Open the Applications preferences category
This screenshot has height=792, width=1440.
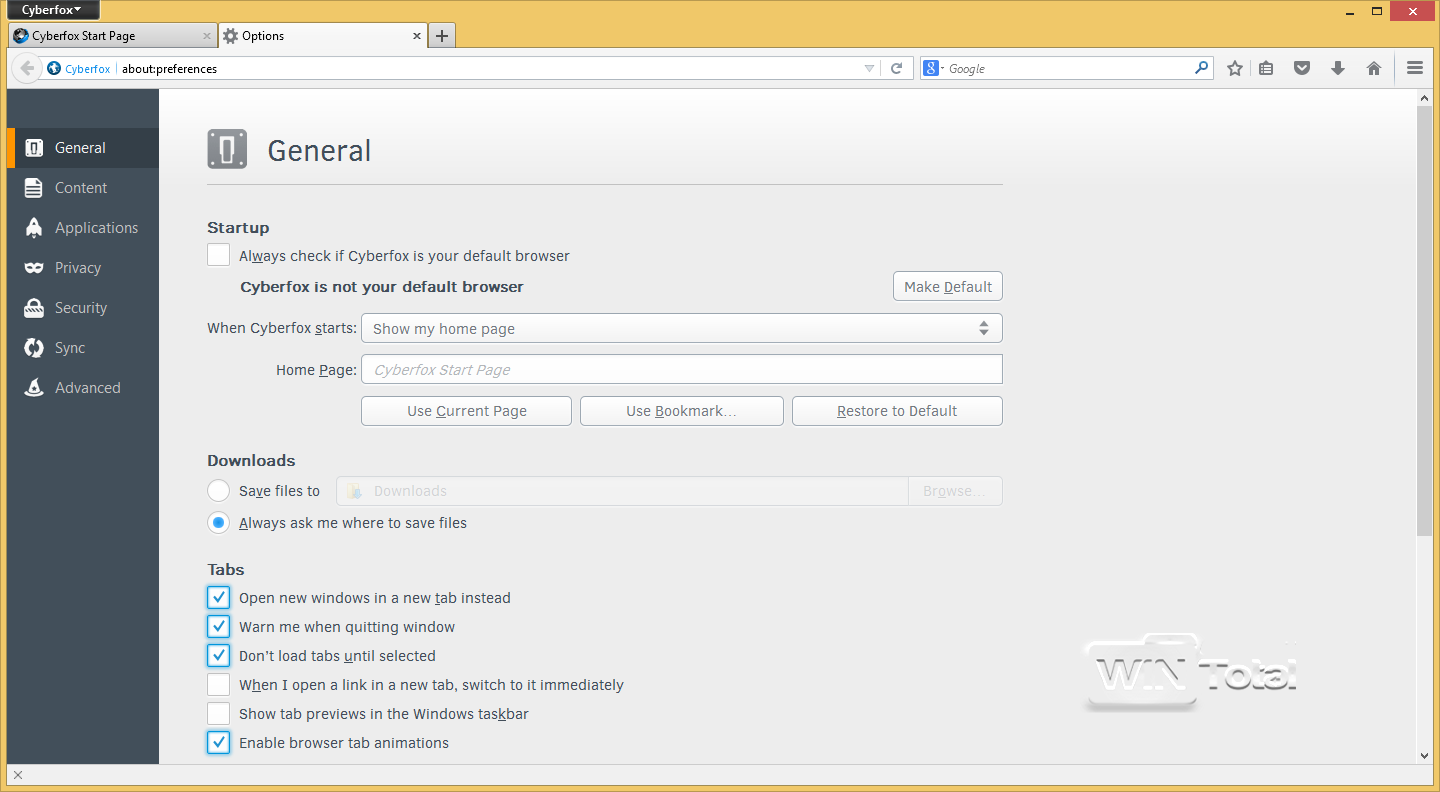pos(83,228)
